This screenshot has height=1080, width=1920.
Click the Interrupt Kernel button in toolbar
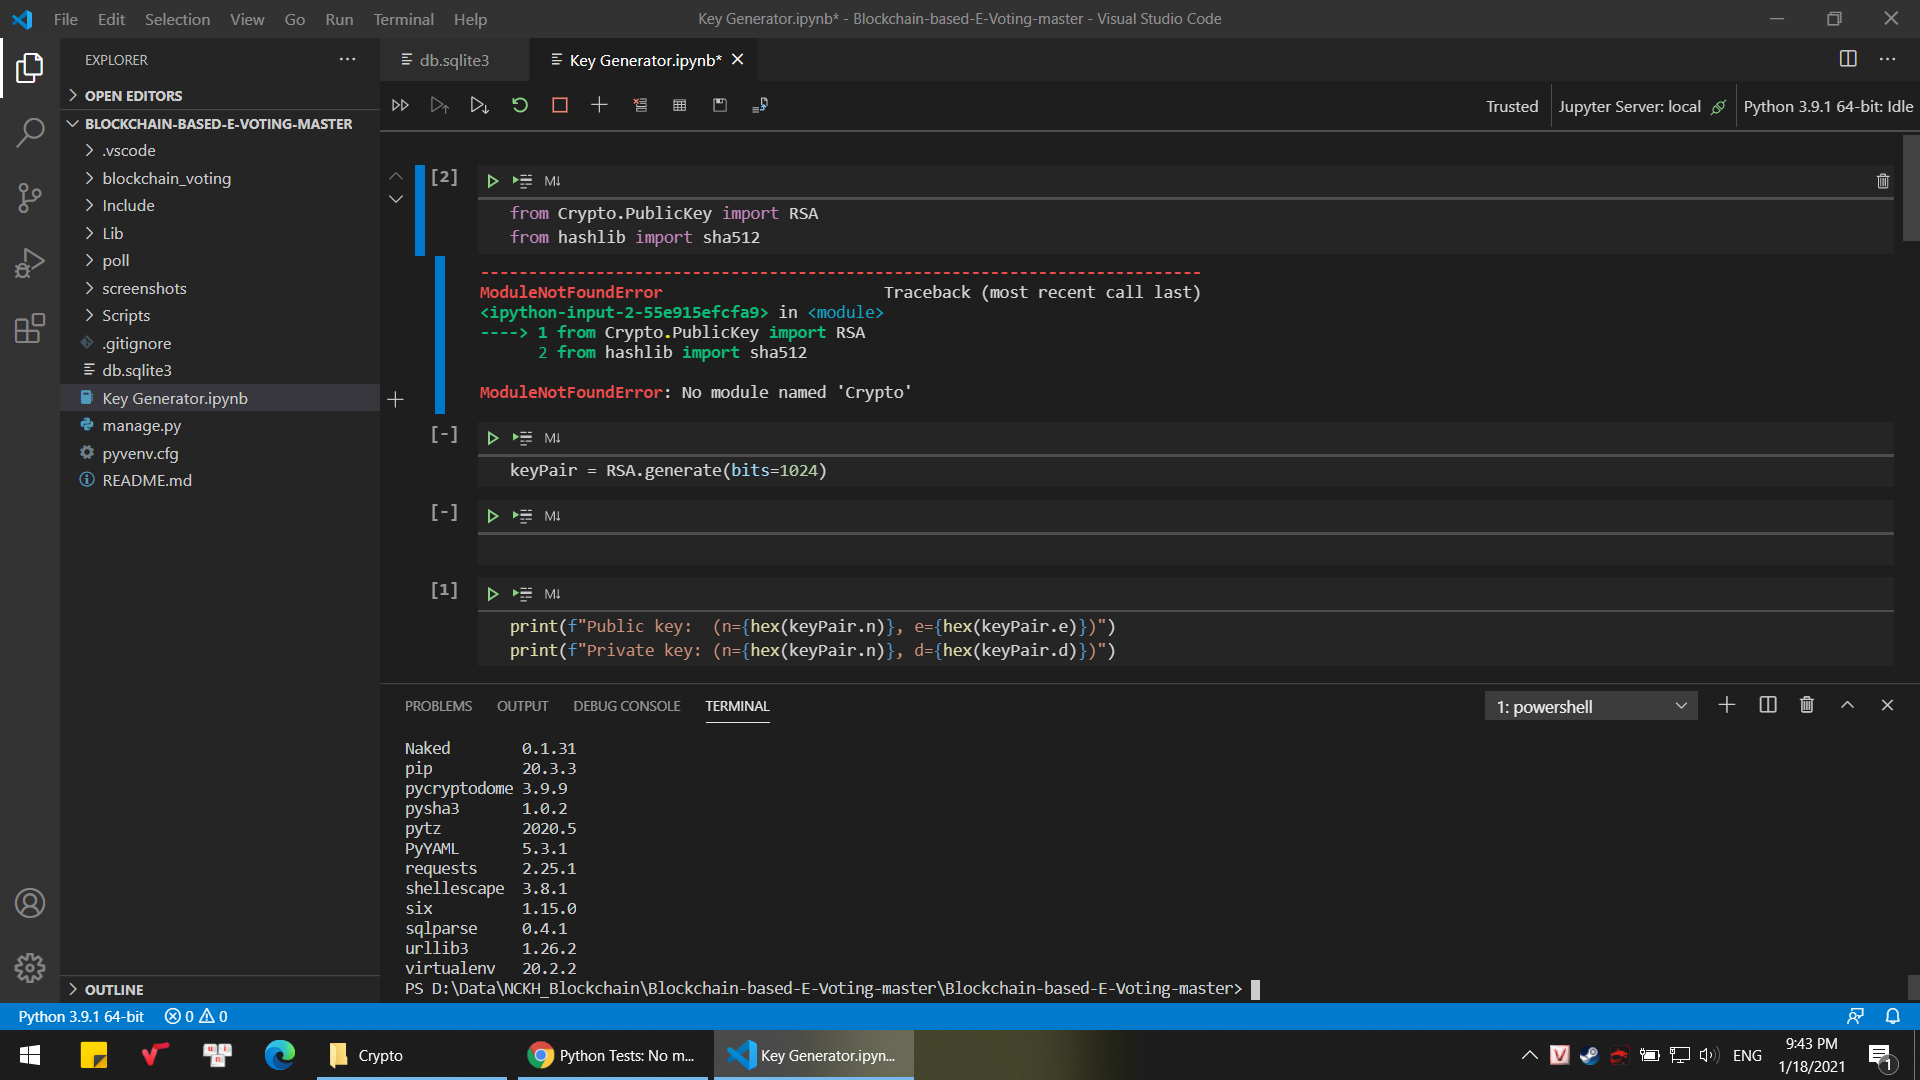(x=559, y=105)
